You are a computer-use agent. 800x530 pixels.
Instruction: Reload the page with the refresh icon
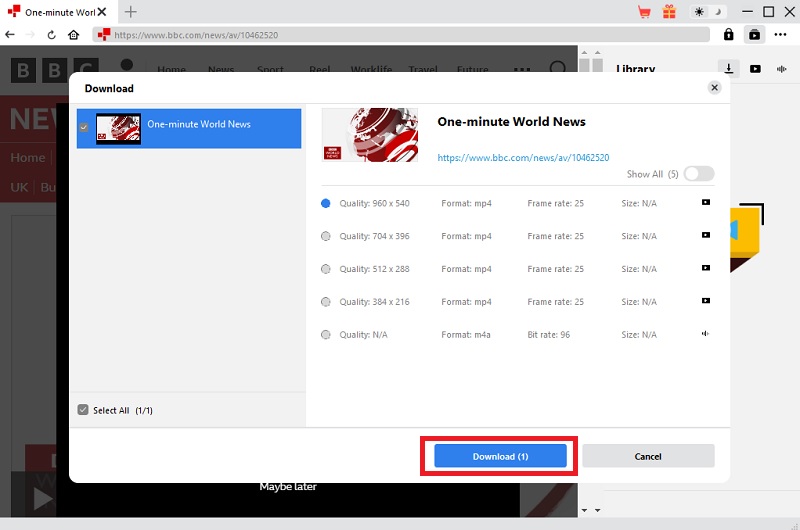(x=52, y=35)
